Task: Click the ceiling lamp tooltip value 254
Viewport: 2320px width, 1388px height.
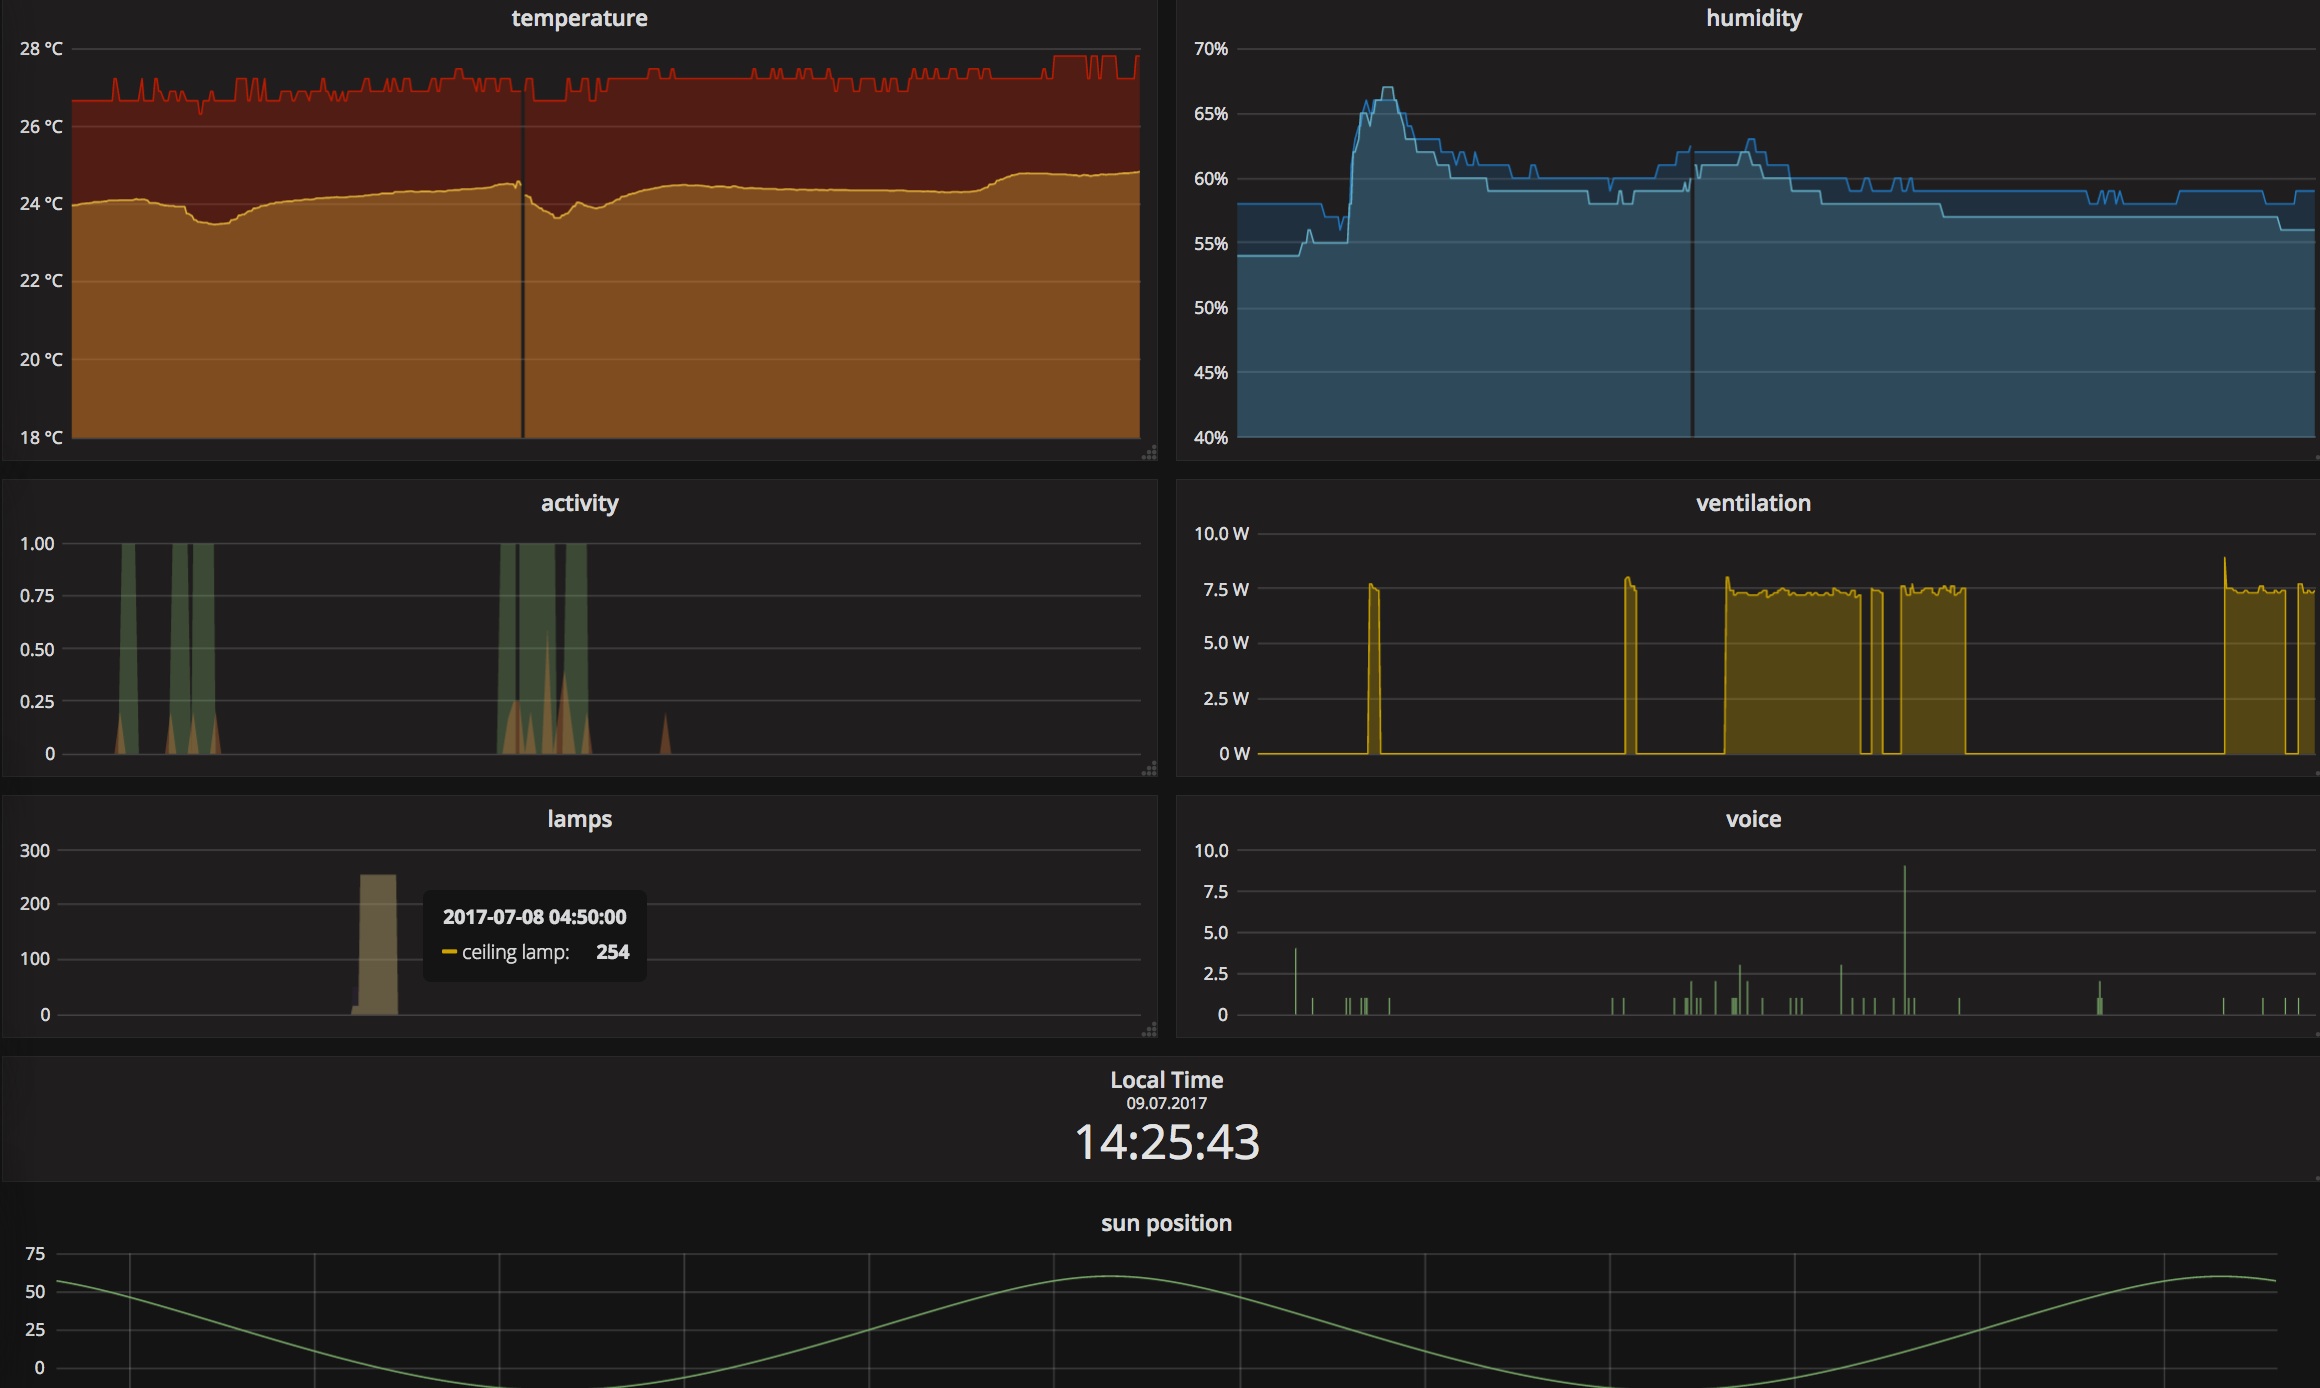Action: (x=612, y=952)
